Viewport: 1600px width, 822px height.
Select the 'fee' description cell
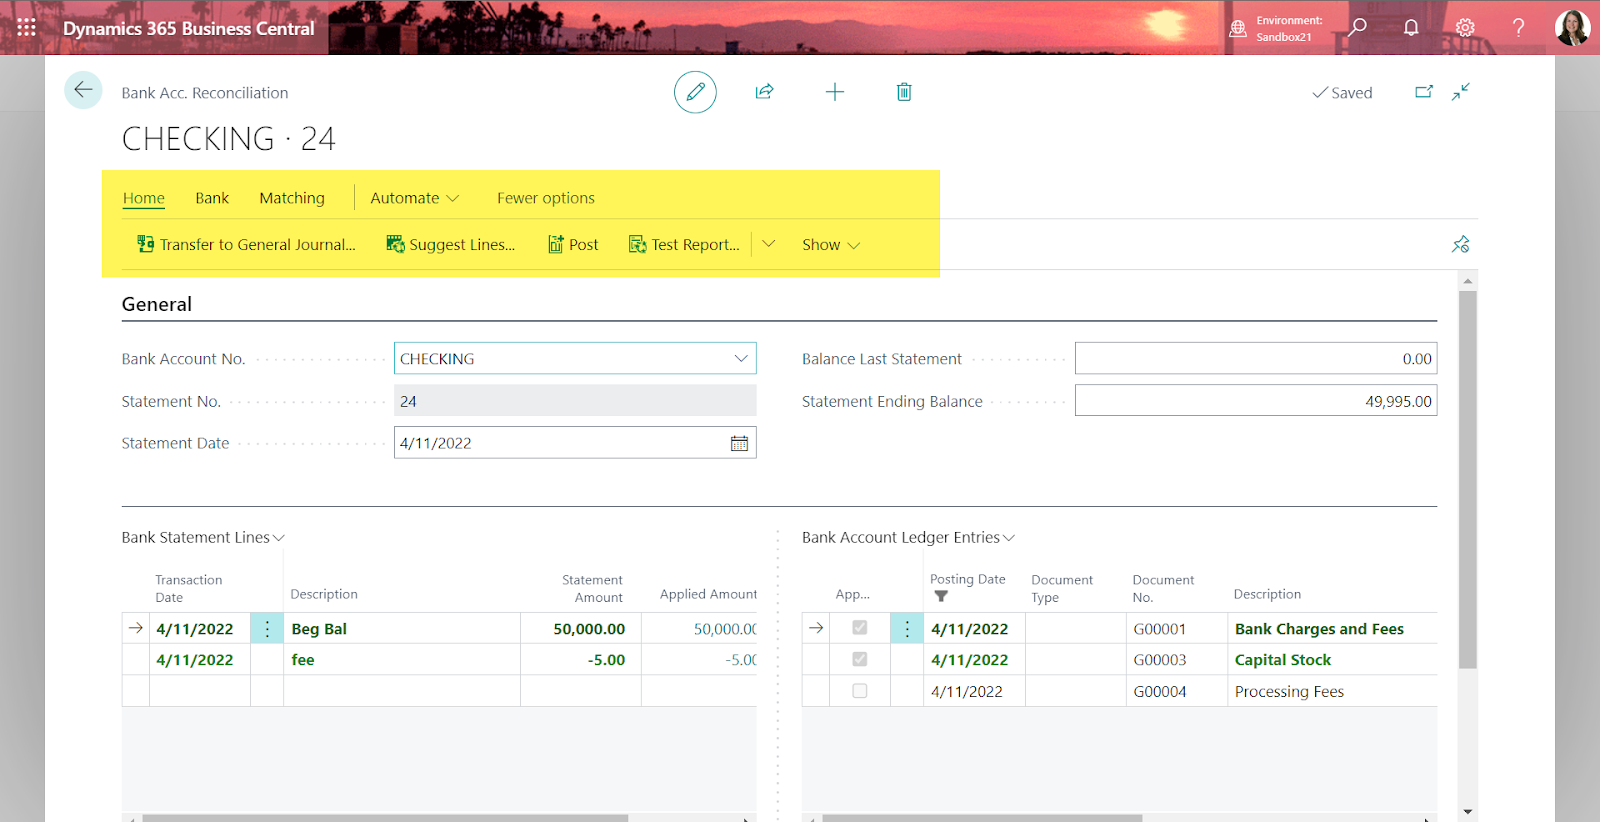tap(402, 659)
